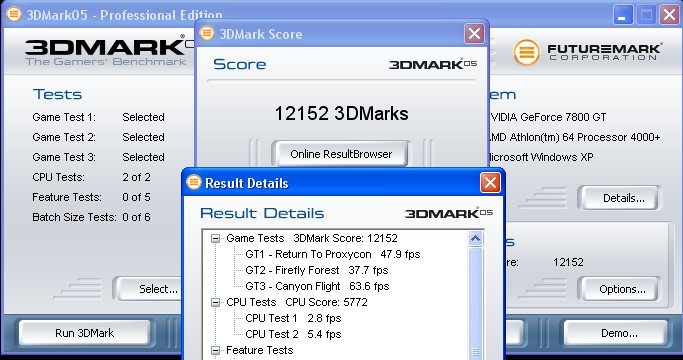
Task: Select GT3 - Canyon Flight result row
Action: coord(317,286)
